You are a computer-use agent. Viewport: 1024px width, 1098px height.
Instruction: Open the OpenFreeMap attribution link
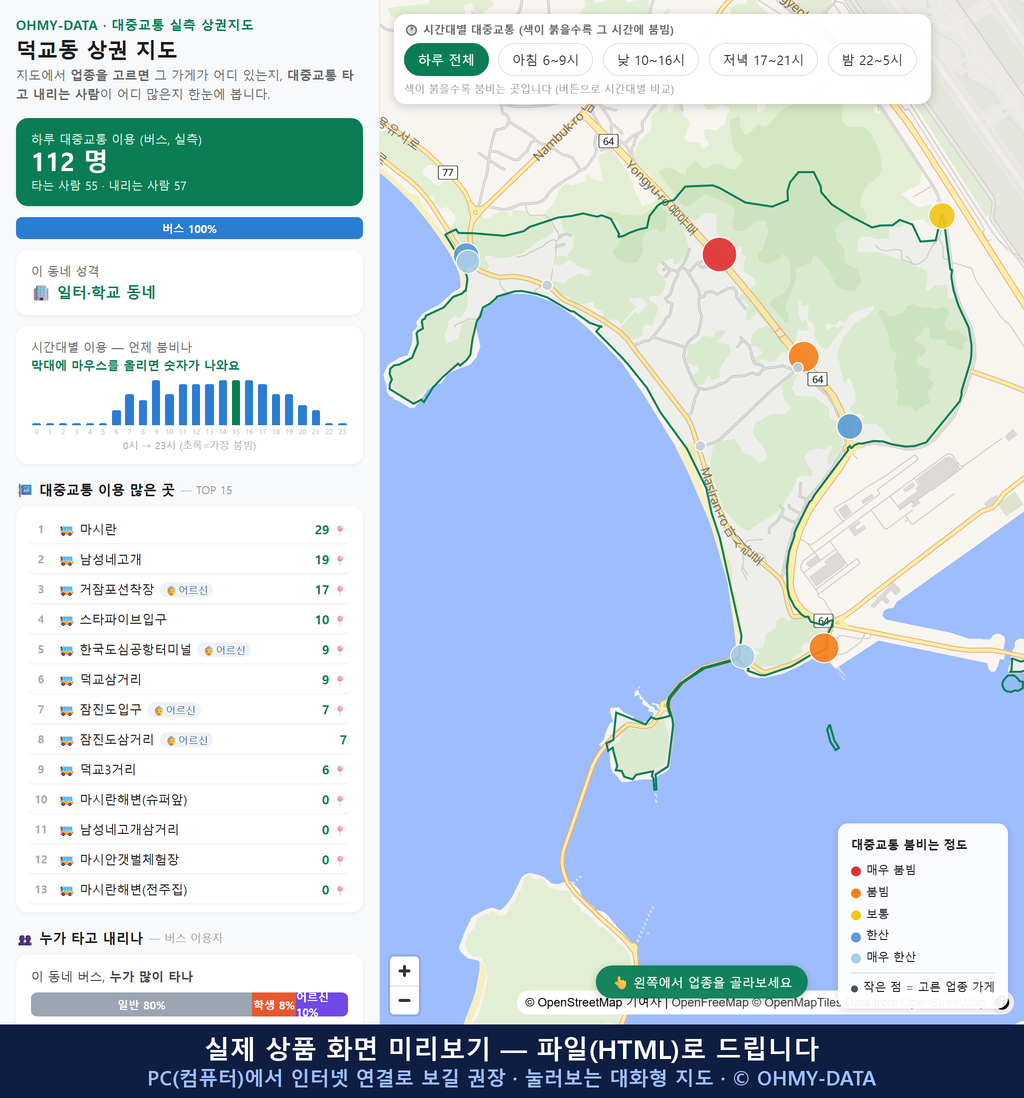[x=710, y=1002]
